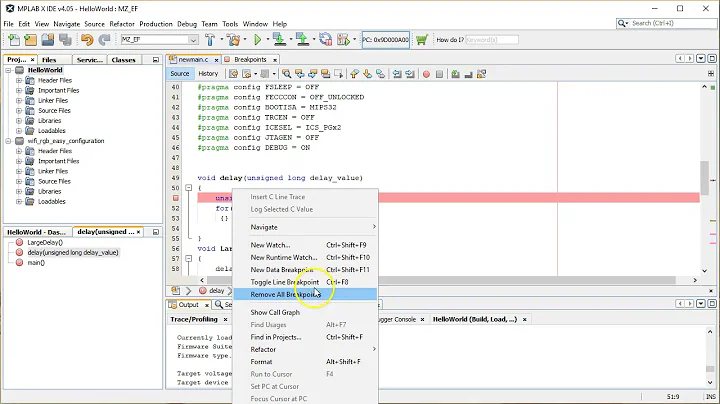Select Remove All Breakpoints in context menu
Screen dimensions: 720x404
pyautogui.click(x=305, y=294)
